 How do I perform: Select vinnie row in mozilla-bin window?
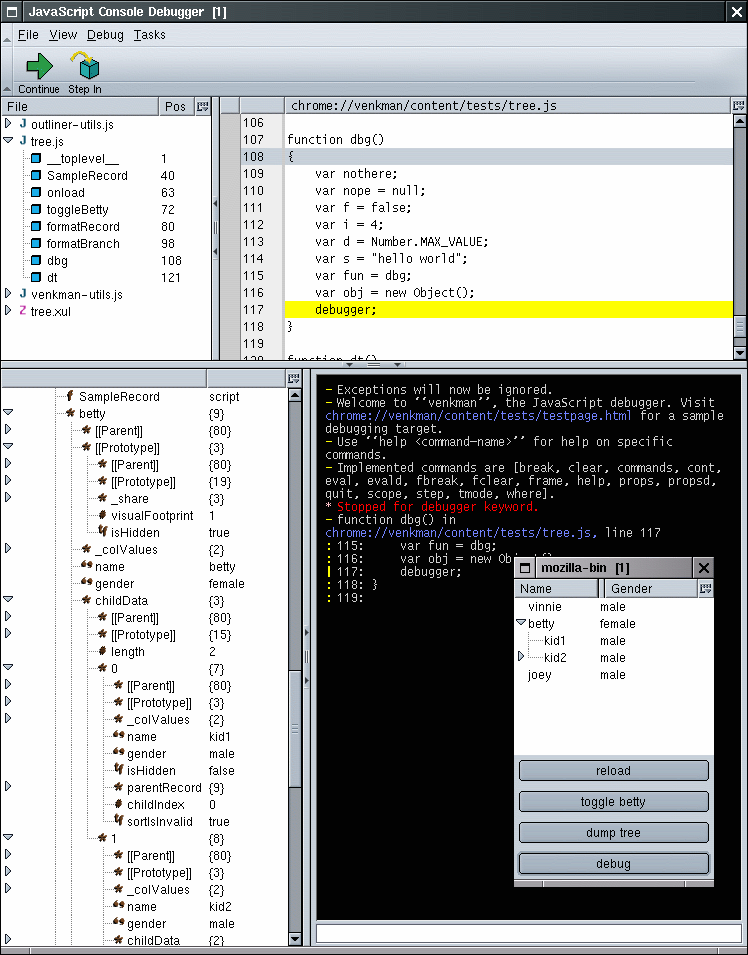coord(613,607)
